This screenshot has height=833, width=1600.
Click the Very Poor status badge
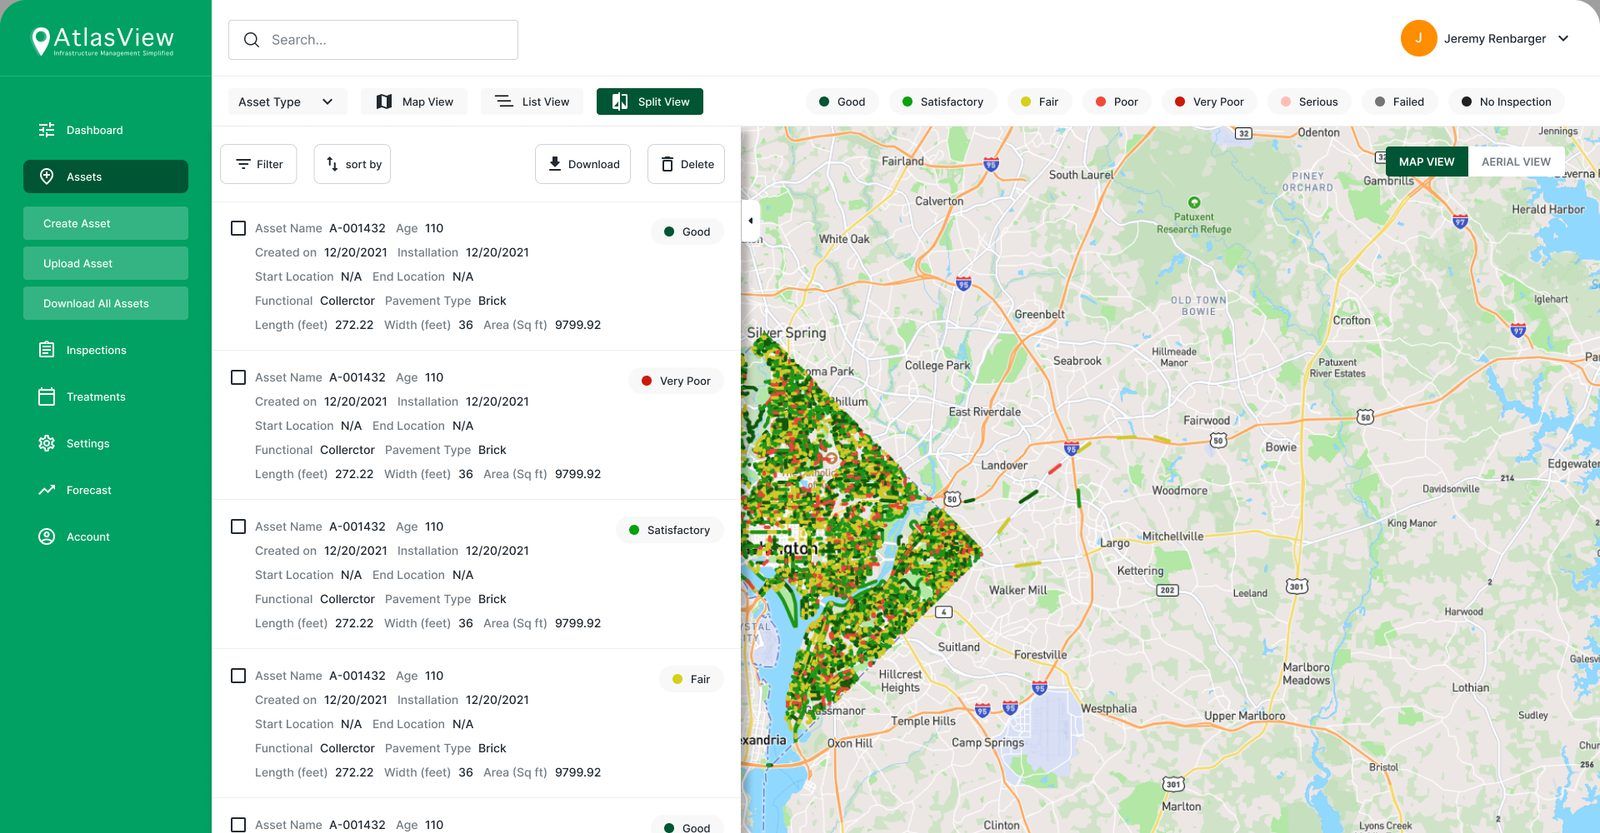click(x=676, y=381)
